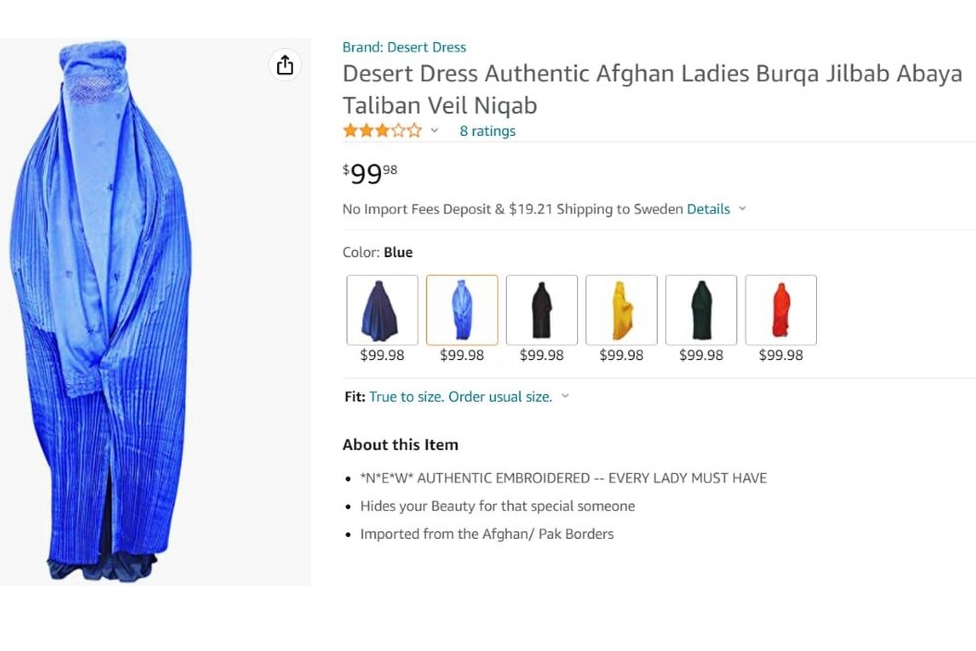
Task: Click the shipping Details link
Action: (708, 209)
